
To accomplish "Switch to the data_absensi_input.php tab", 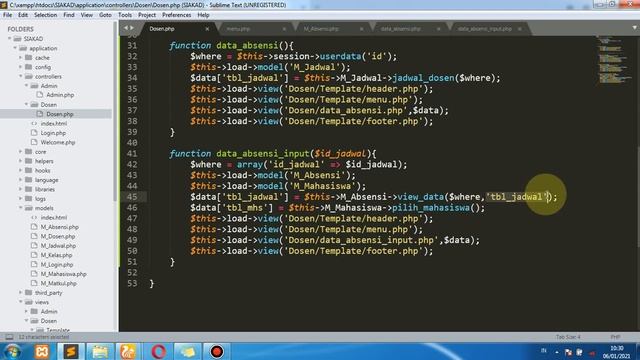I will tap(484, 29).
